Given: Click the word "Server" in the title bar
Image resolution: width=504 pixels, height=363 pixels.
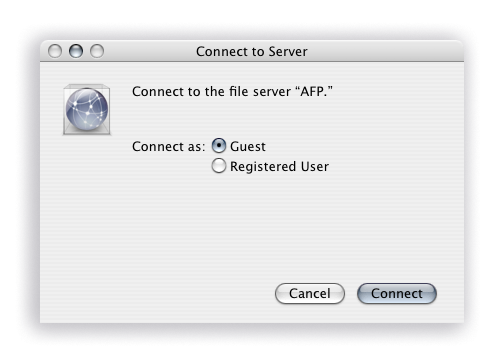Looking at the screenshot, I should 288,52.
